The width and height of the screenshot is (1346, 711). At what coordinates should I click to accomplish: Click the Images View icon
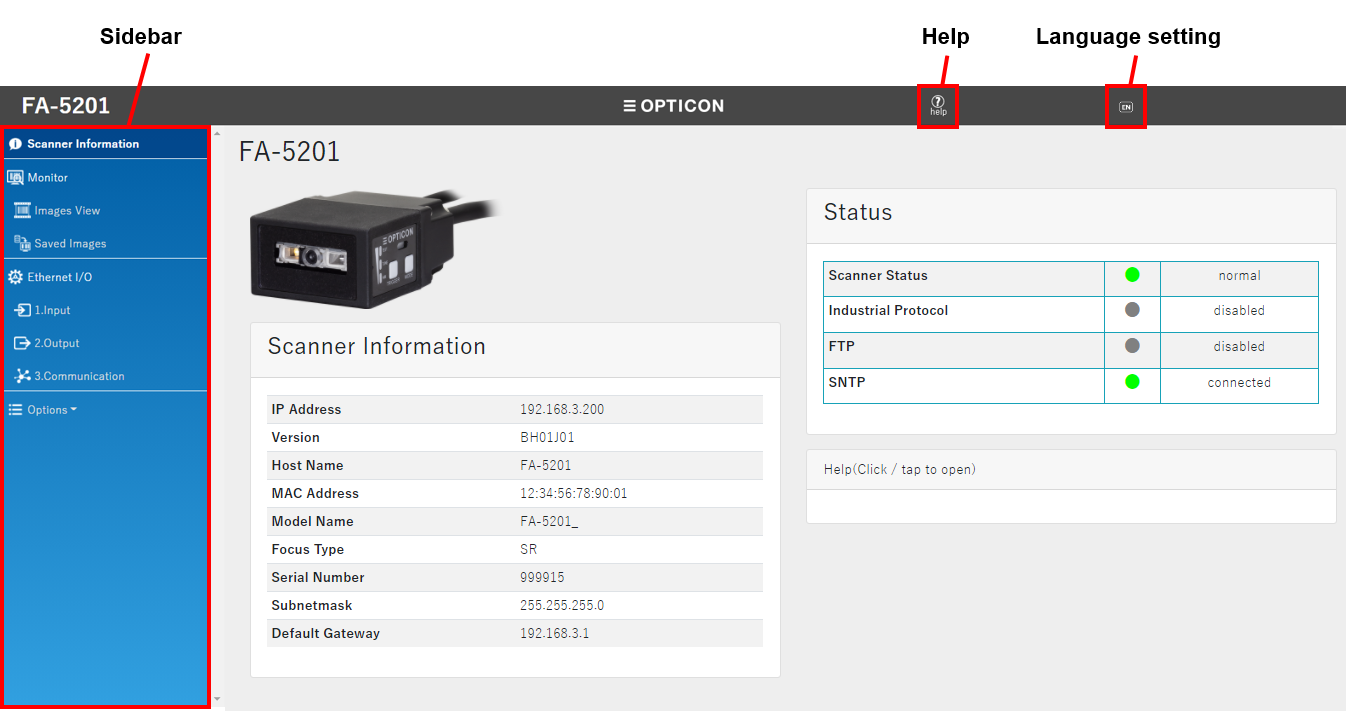pos(22,211)
